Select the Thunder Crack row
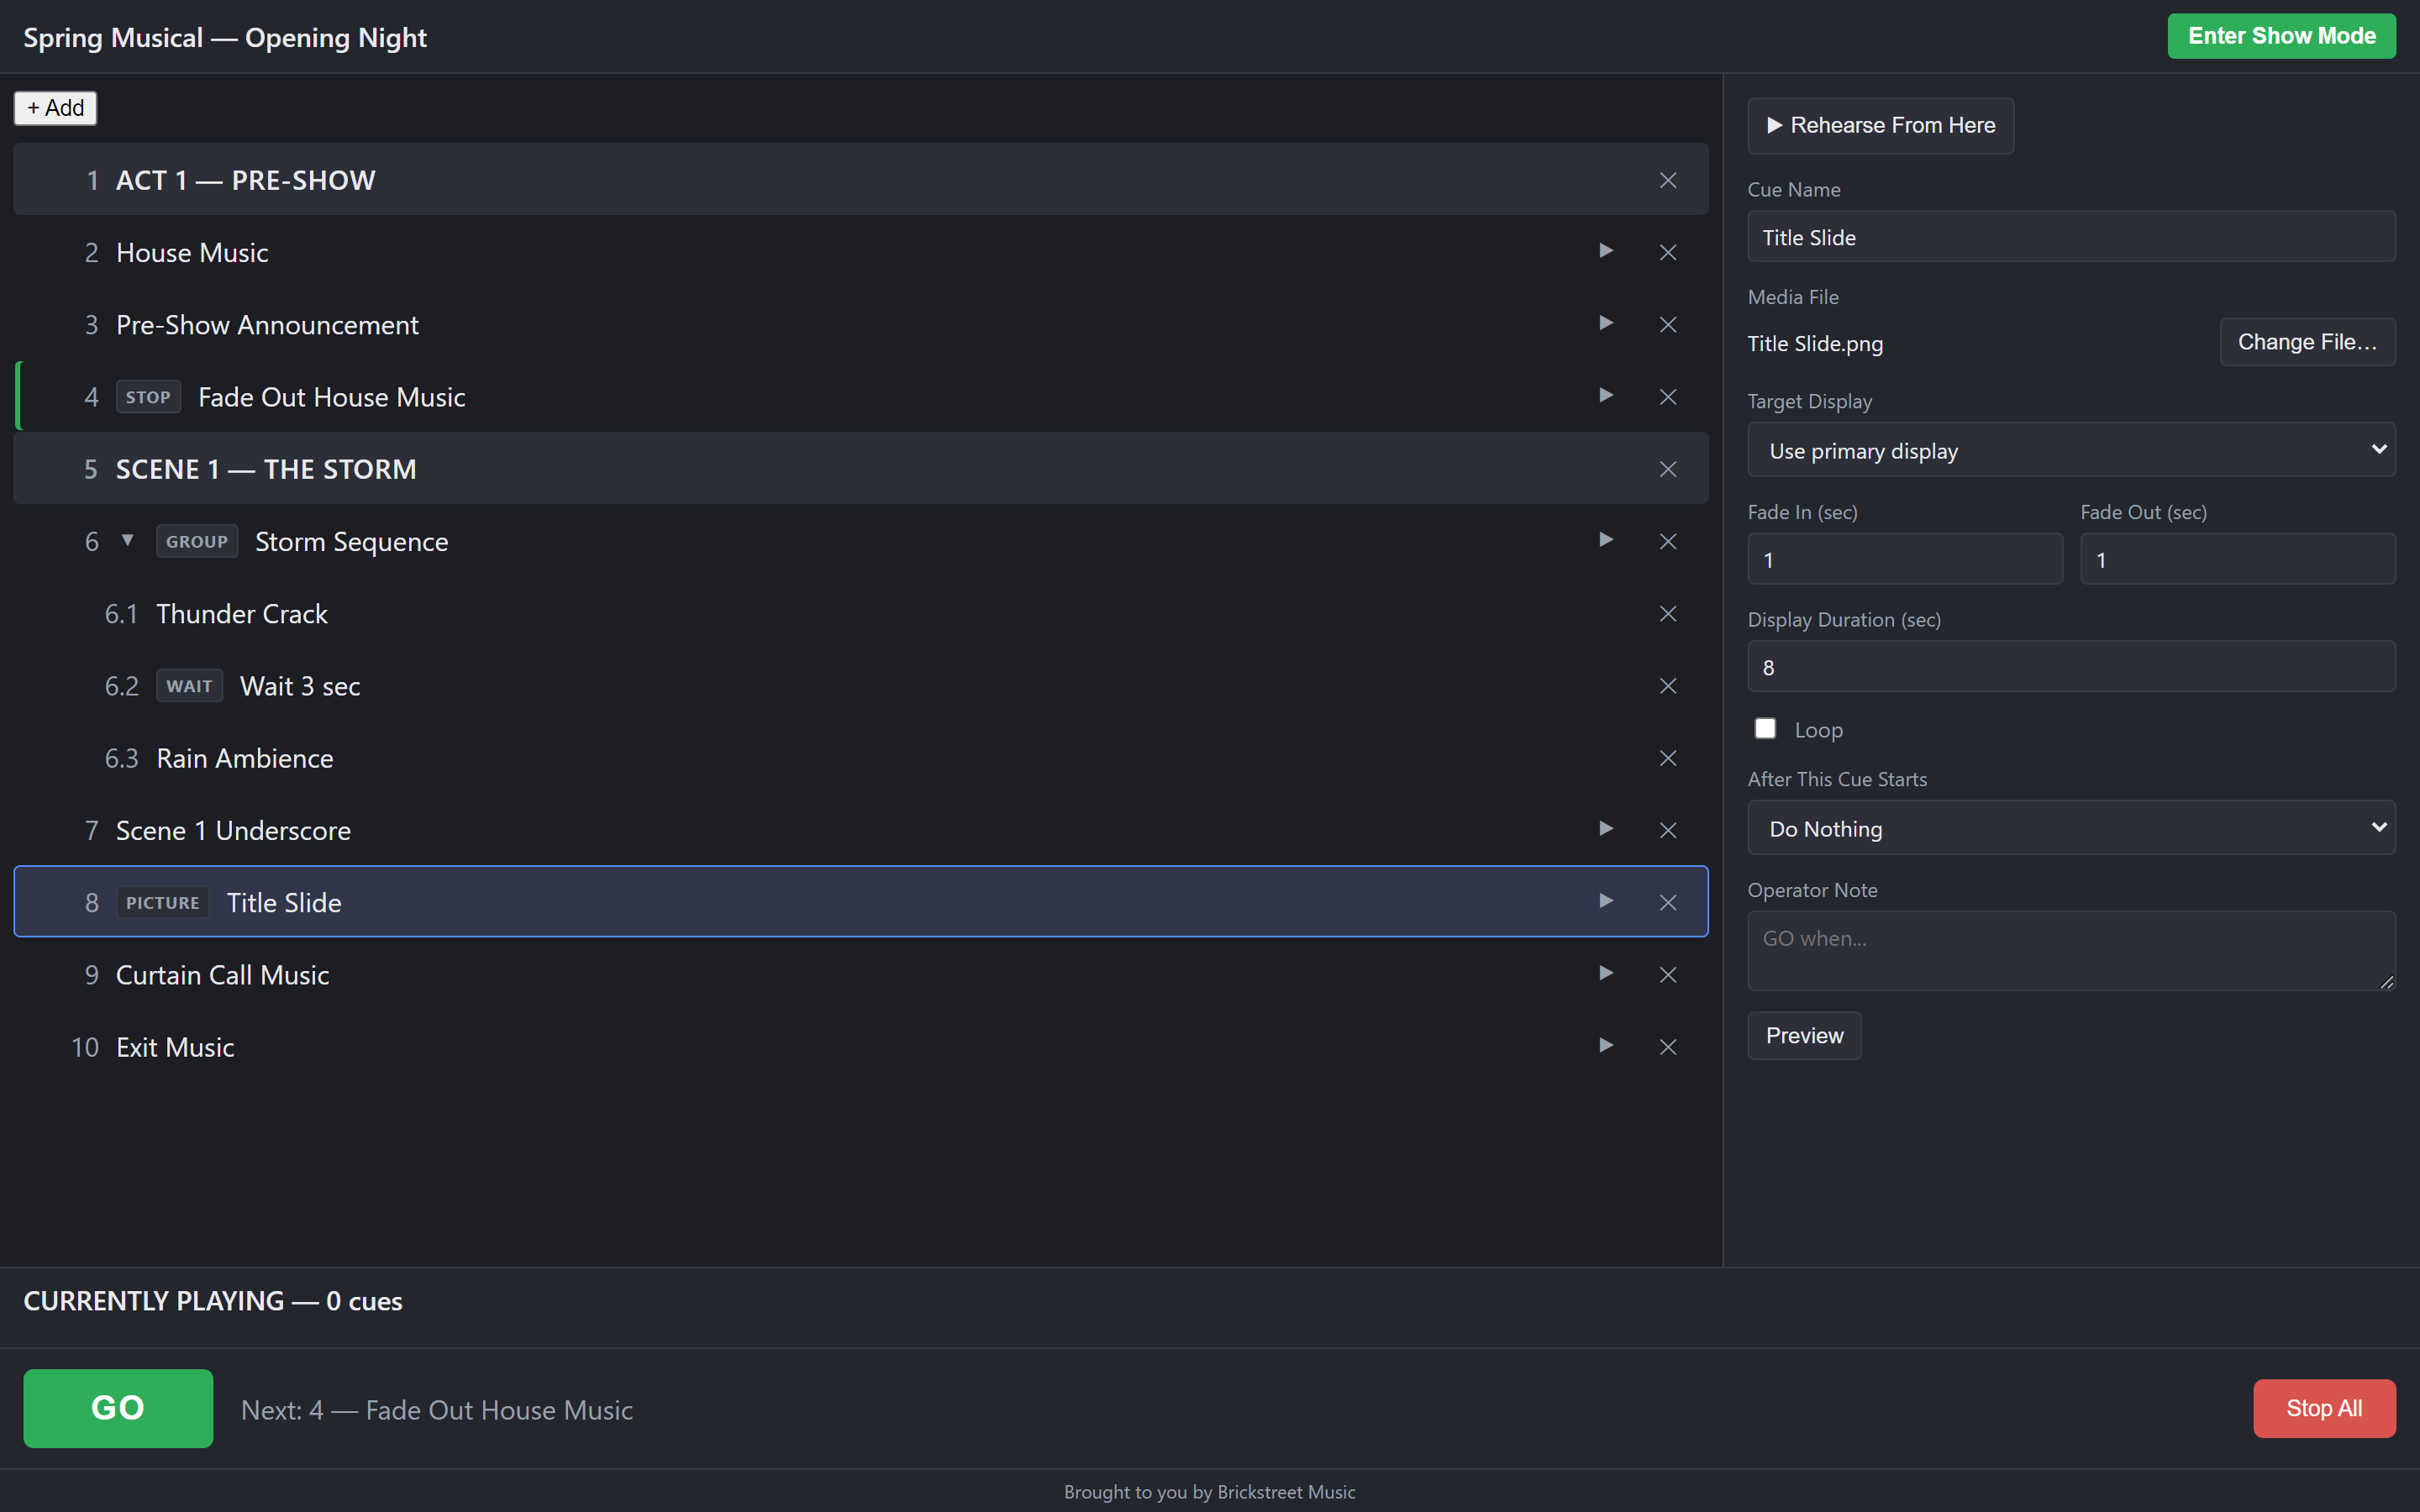Viewport: 2420px width, 1512px height. point(861,613)
